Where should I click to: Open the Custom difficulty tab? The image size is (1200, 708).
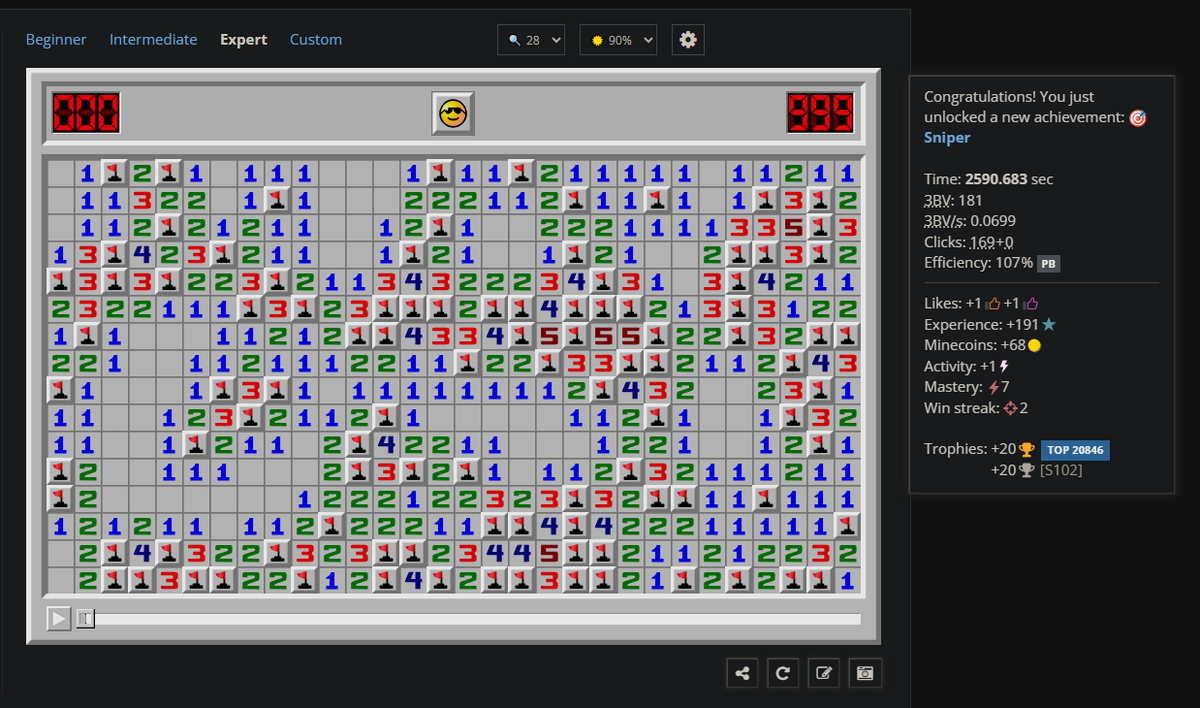pos(316,39)
